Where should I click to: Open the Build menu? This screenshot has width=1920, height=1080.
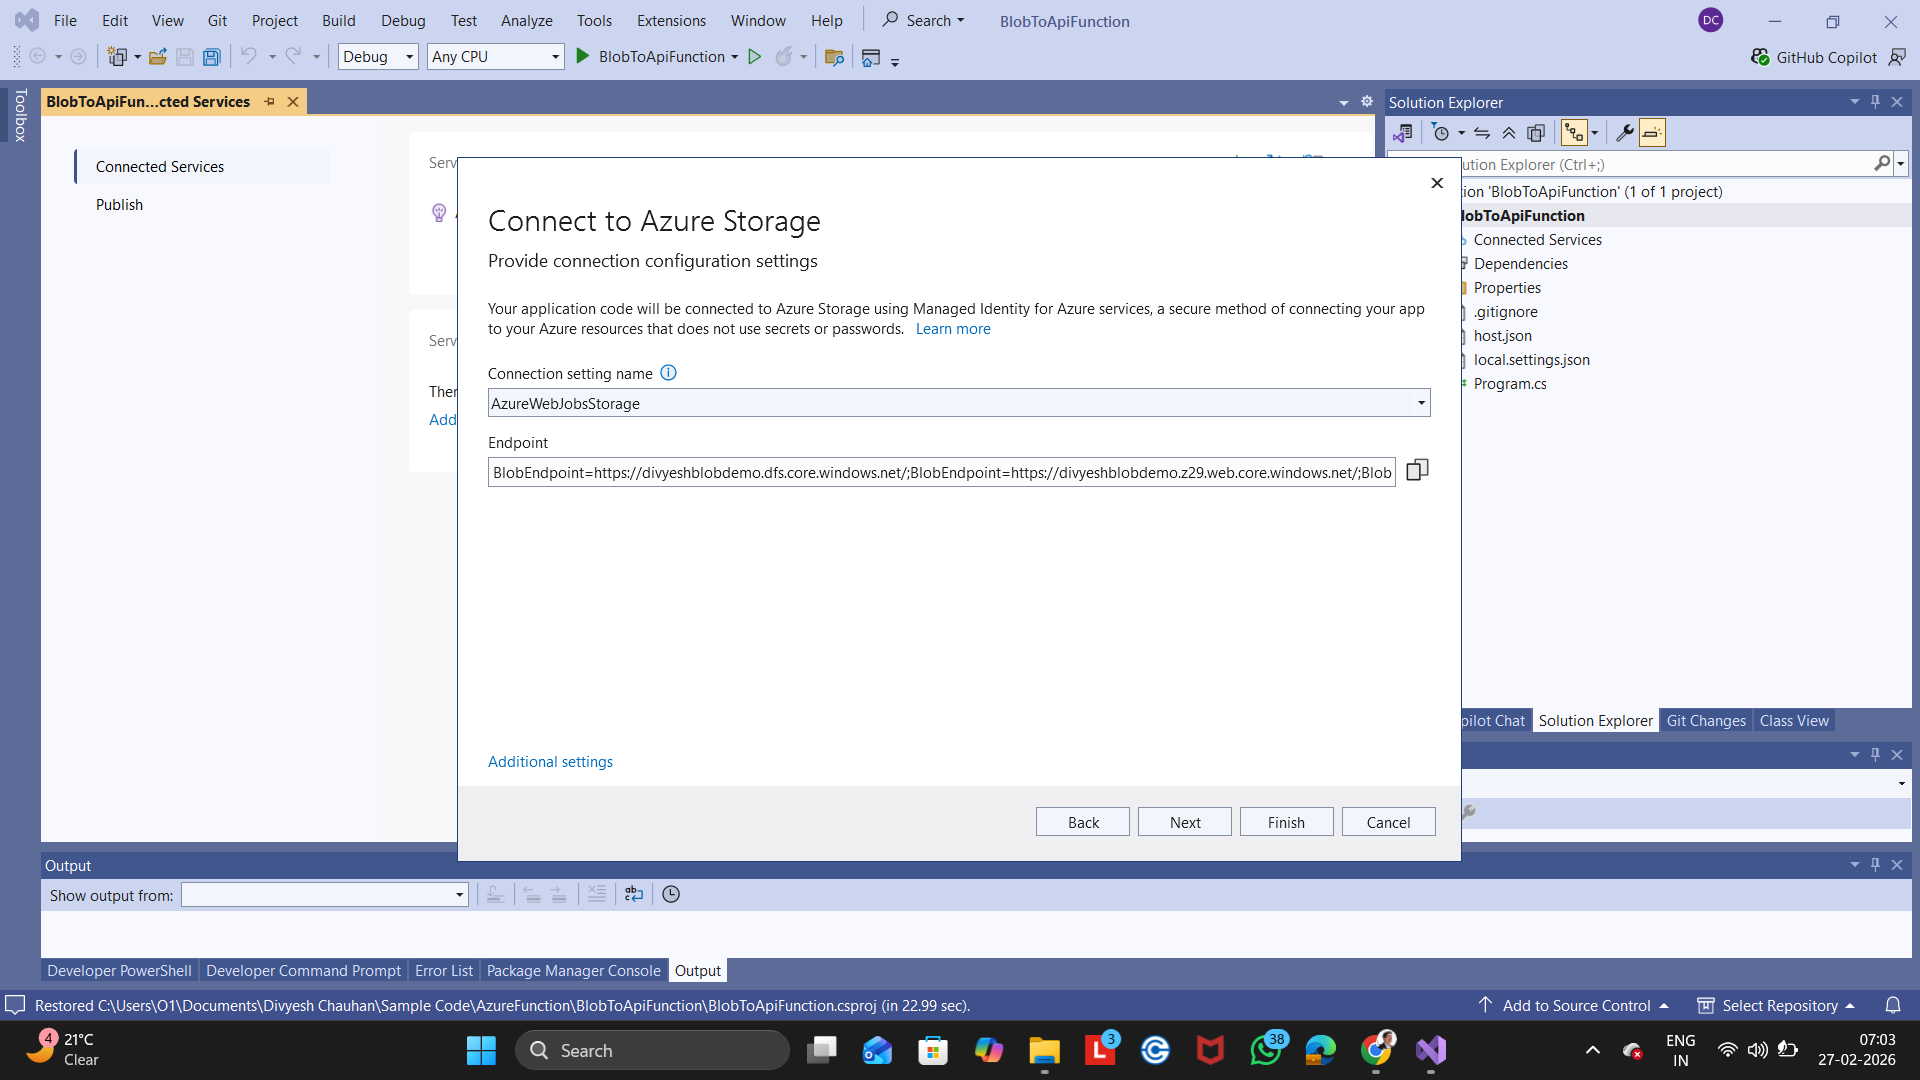338,20
